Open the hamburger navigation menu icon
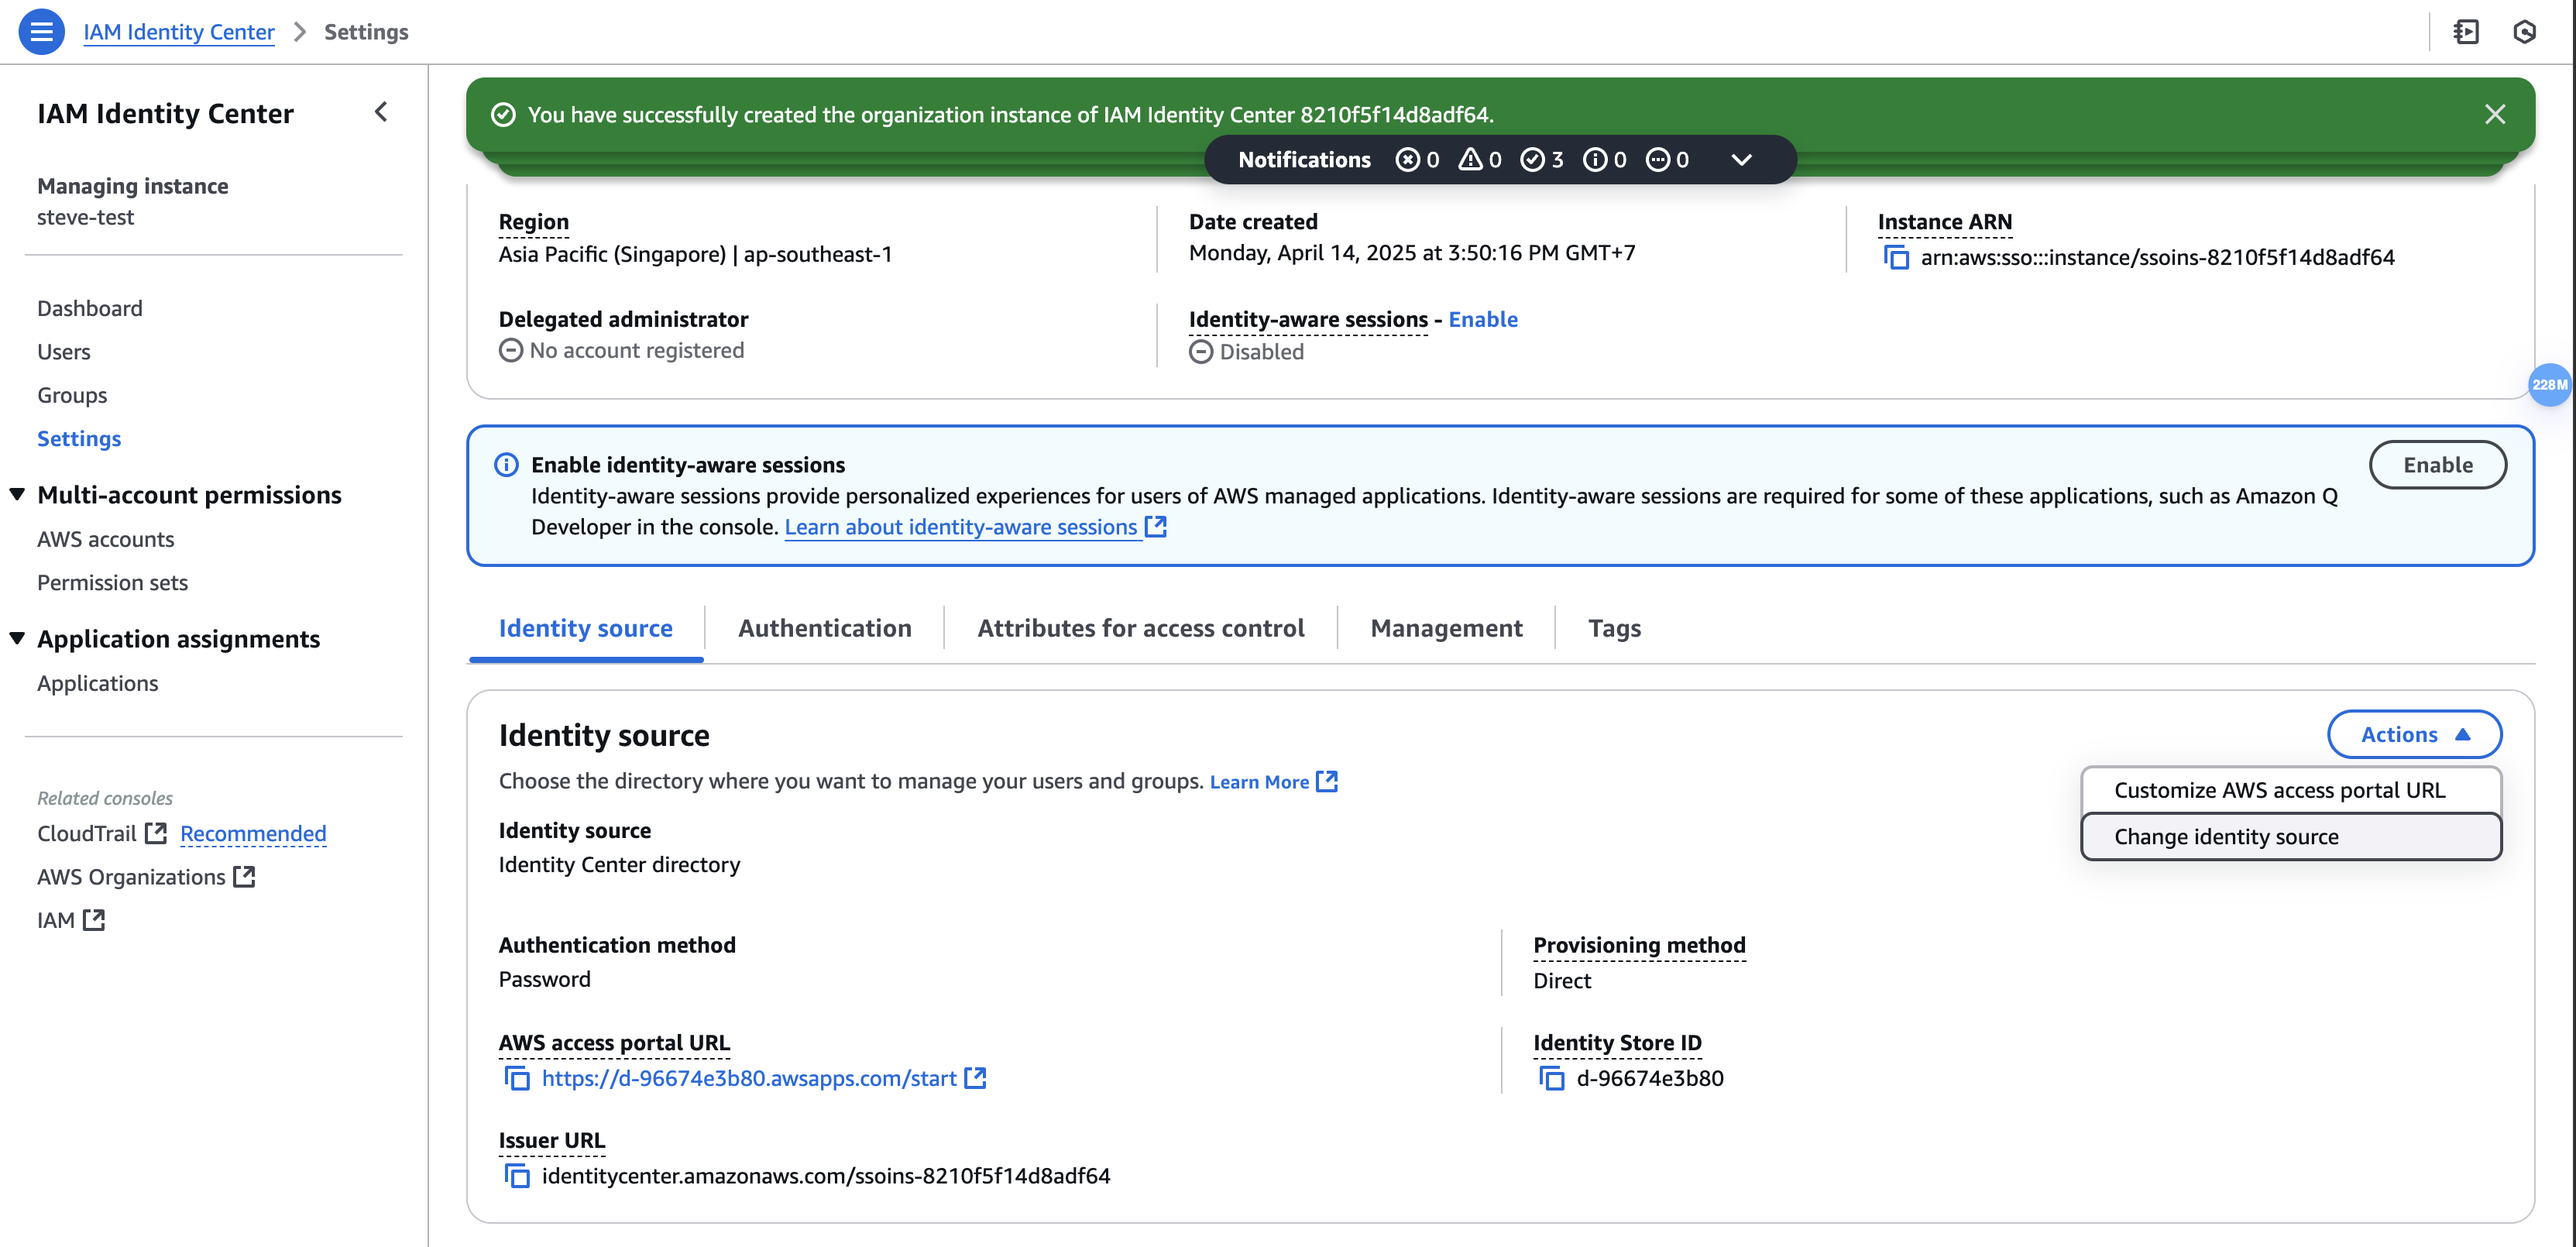 coord(41,32)
